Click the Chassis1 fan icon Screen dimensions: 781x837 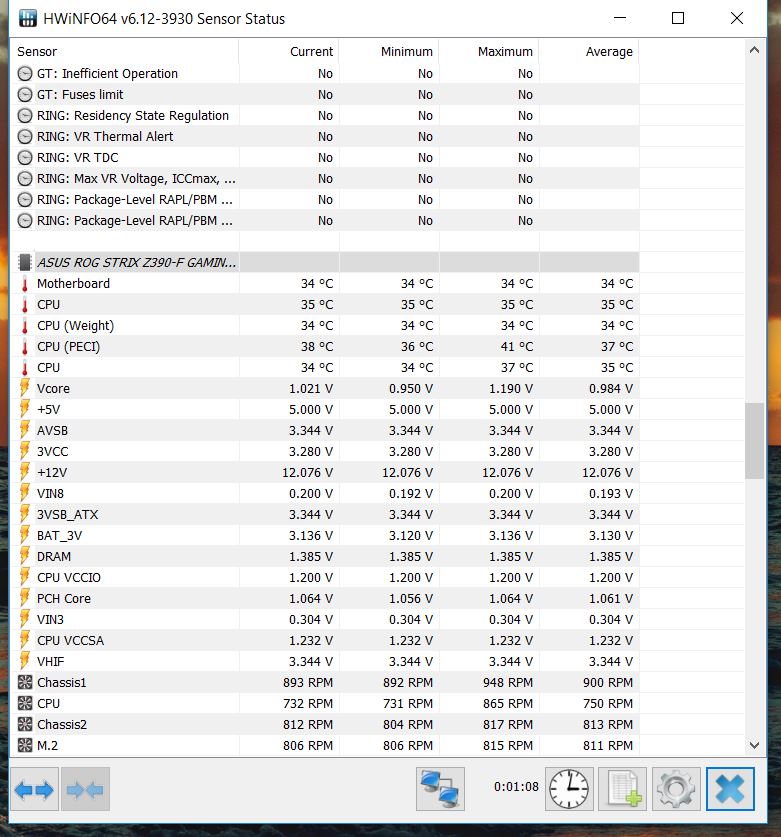tap(25, 682)
